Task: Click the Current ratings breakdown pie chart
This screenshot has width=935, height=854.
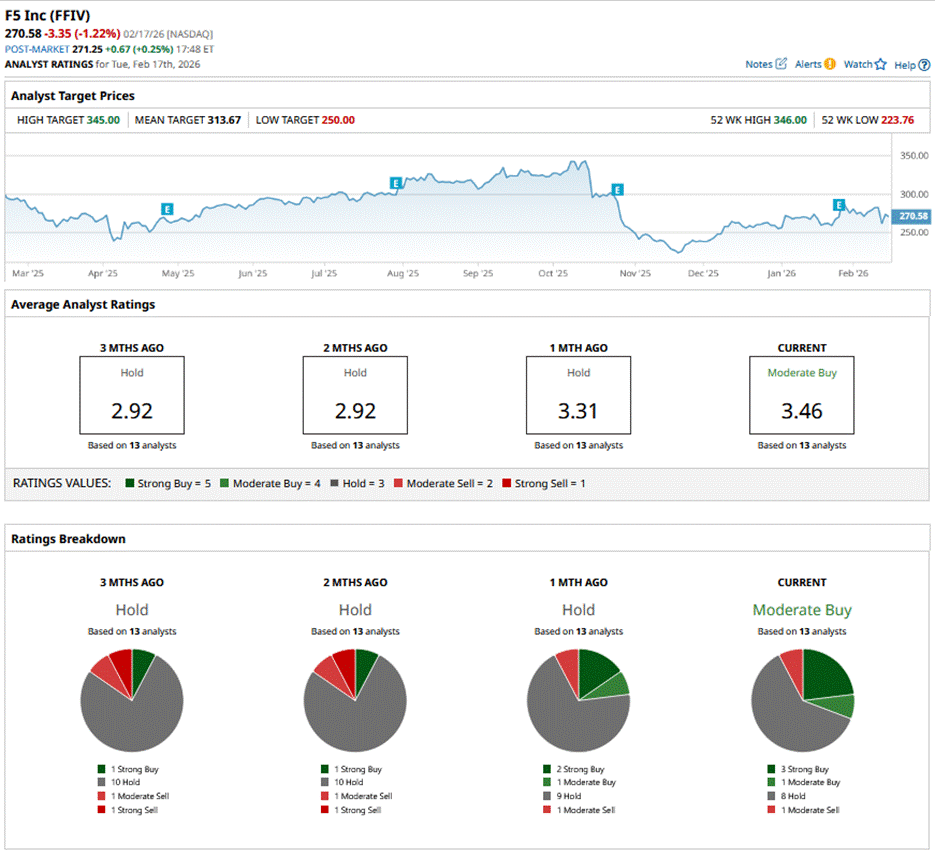Action: click(x=802, y=700)
